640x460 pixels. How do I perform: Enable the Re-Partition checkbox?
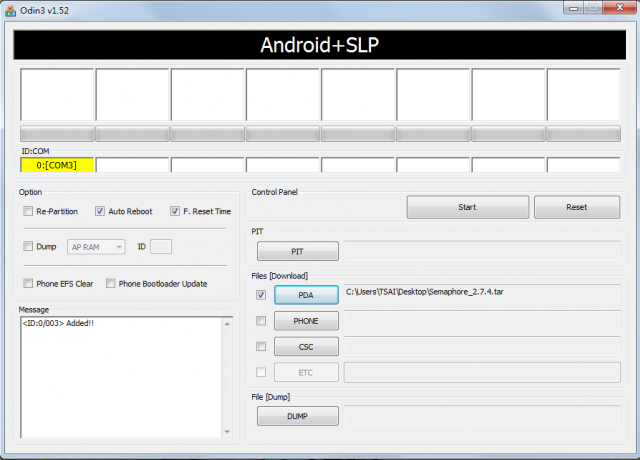tap(28, 211)
